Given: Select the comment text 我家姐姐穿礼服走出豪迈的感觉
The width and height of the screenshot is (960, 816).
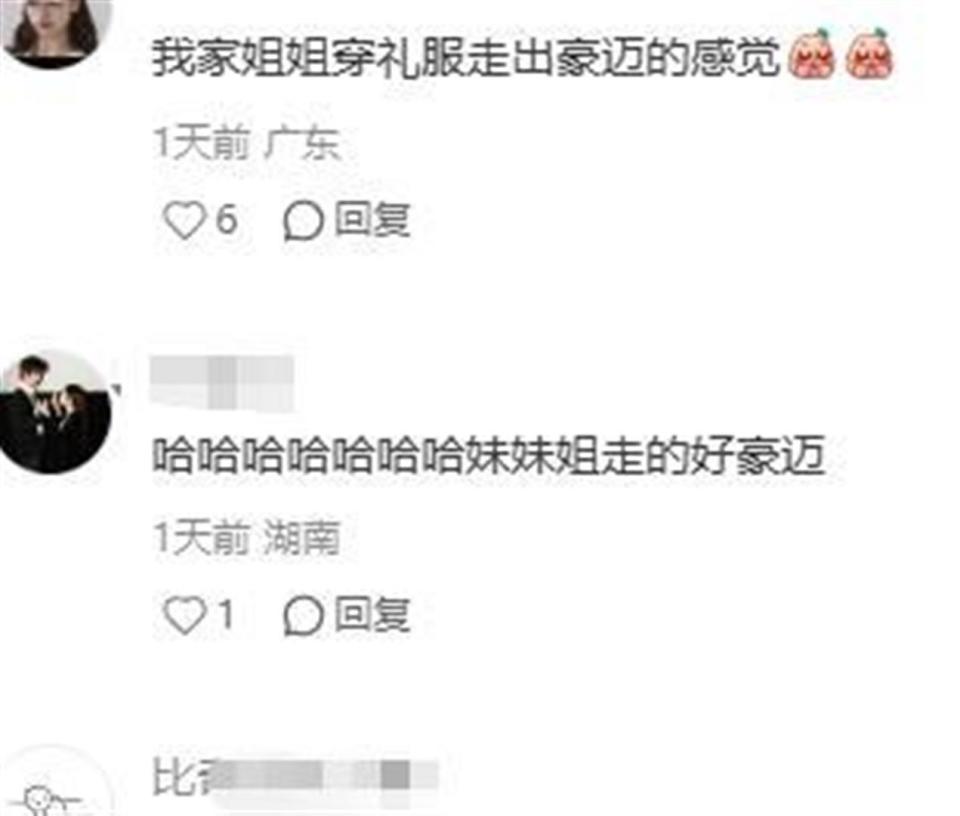Looking at the screenshot, I should [x=465, y=58].
